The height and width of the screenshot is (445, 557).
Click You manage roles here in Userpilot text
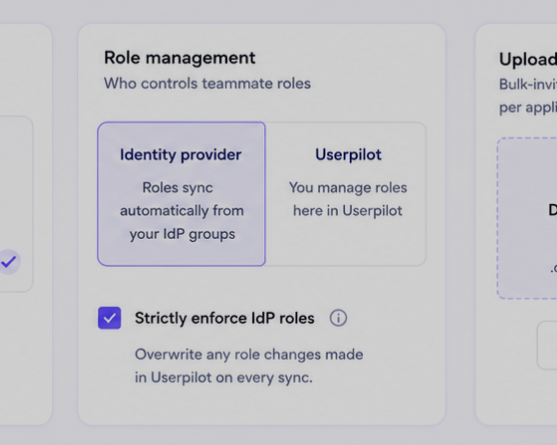(x=348, y=199)
